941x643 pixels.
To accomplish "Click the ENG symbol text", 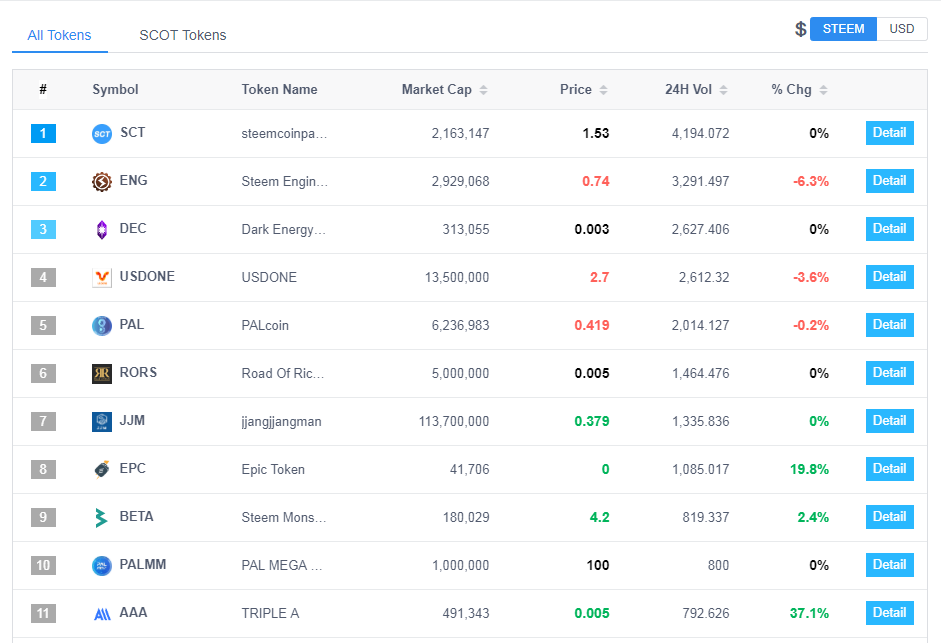I will [x=133, y=181].
